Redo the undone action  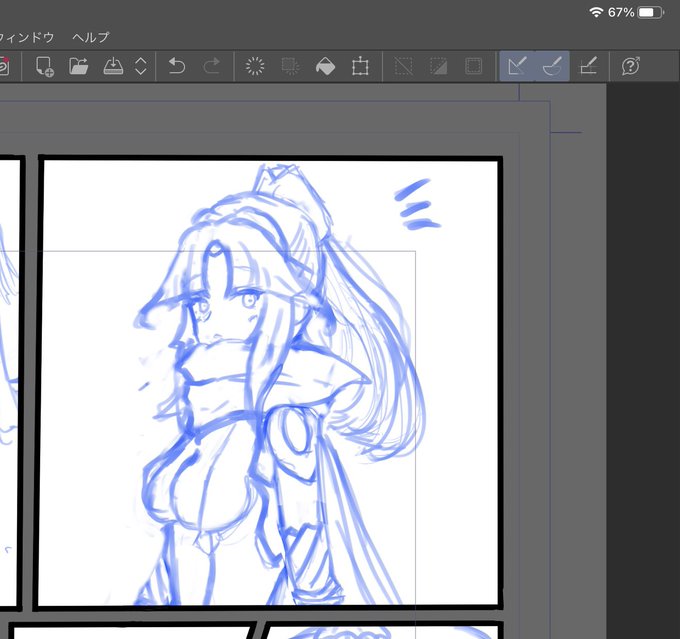[x=212, y=66]
